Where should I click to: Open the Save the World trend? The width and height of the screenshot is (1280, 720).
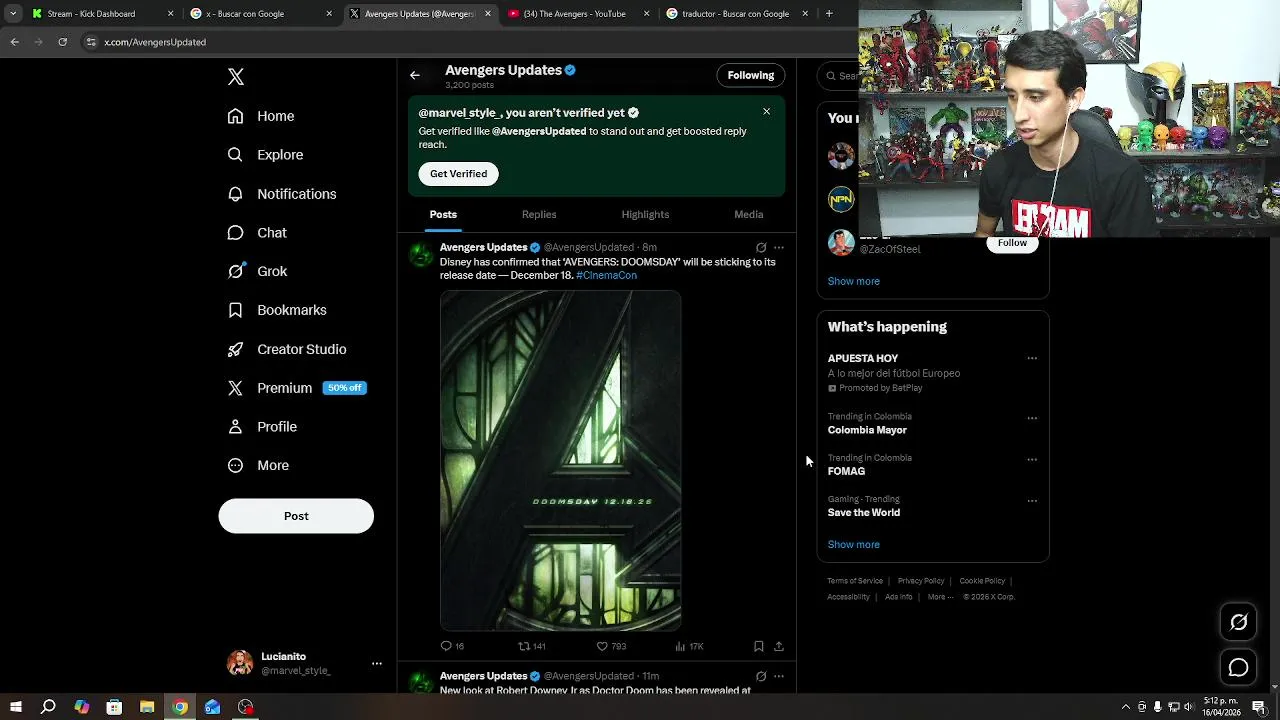pos(864,513)
